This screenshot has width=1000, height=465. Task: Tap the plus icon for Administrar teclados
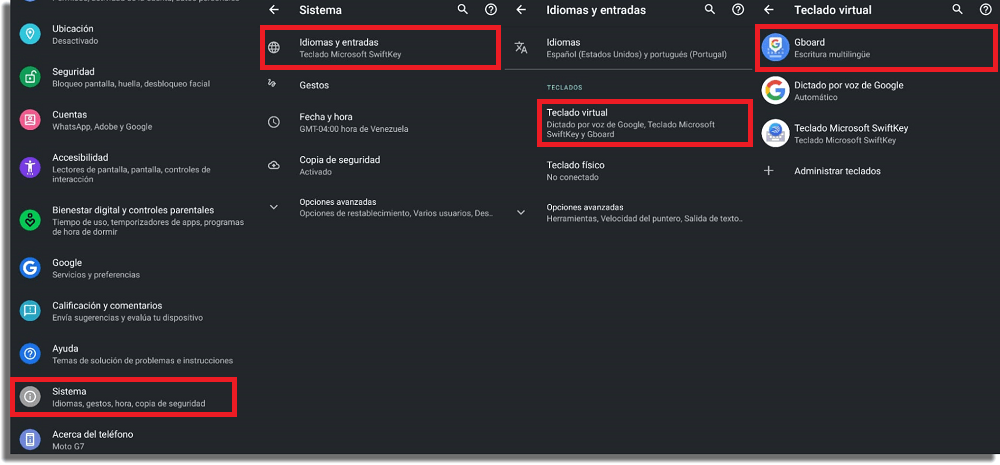pyautogui.click(x=768, y=171)
